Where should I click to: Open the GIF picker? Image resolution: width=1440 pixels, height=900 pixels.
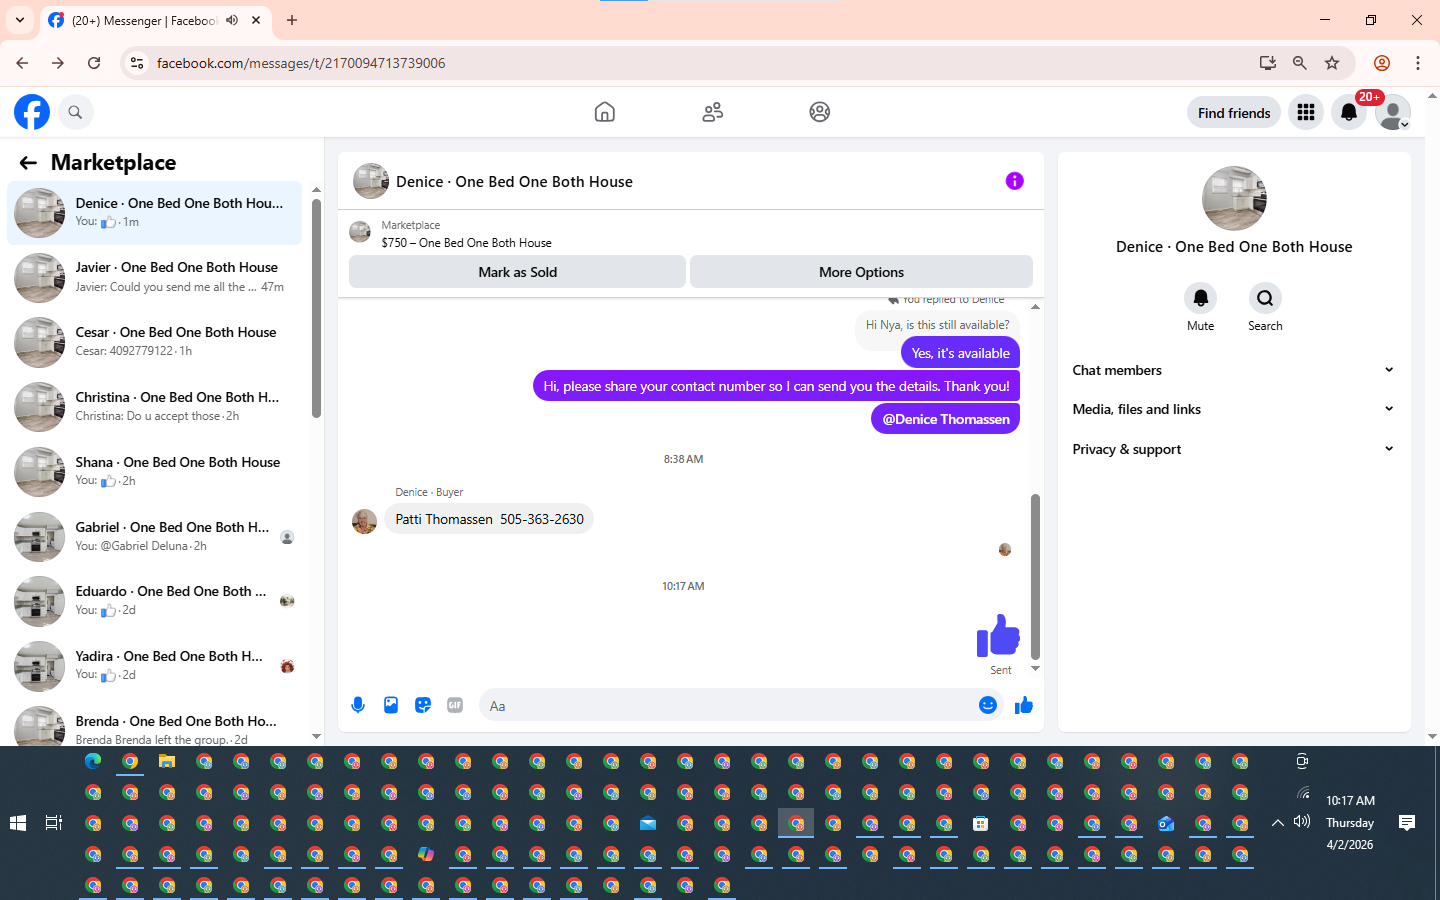point(455,705)
